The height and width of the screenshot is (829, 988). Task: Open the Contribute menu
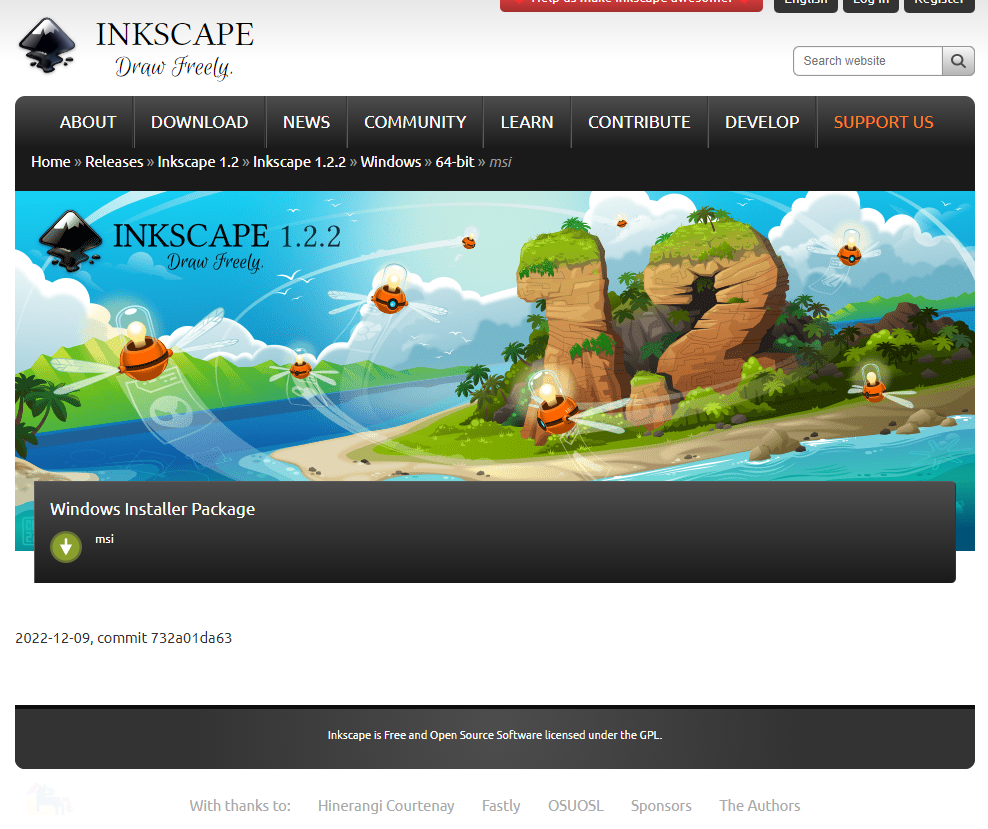pos(639,122)
